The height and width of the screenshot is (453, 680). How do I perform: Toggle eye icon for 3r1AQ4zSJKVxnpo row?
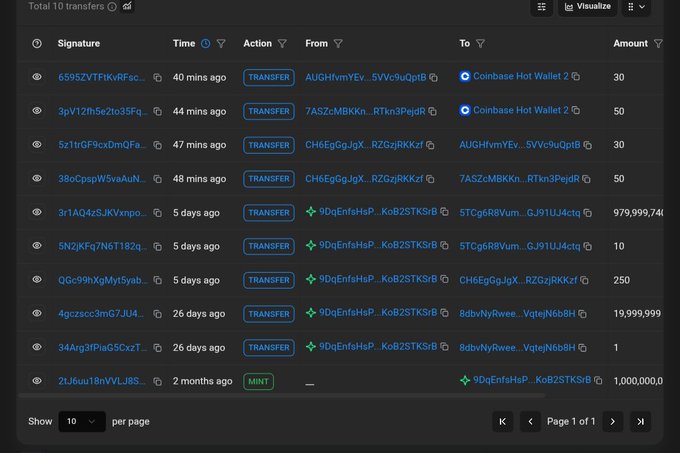click(x=37, y=212)
